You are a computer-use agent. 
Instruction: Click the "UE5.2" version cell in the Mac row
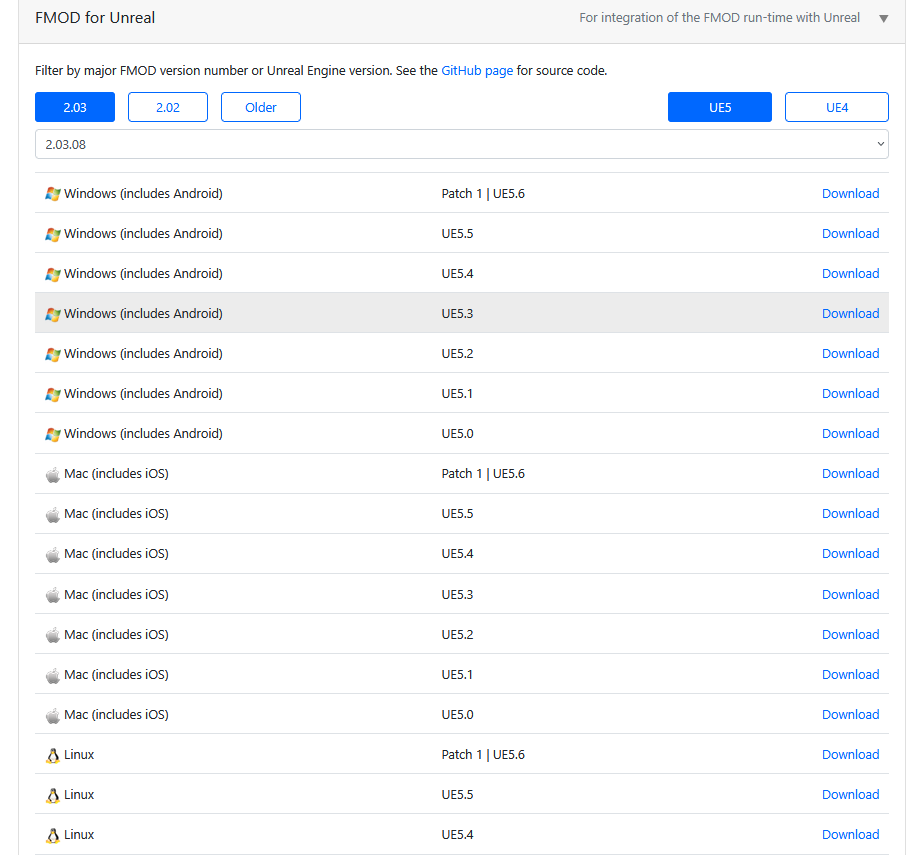(x=457, y=634)
